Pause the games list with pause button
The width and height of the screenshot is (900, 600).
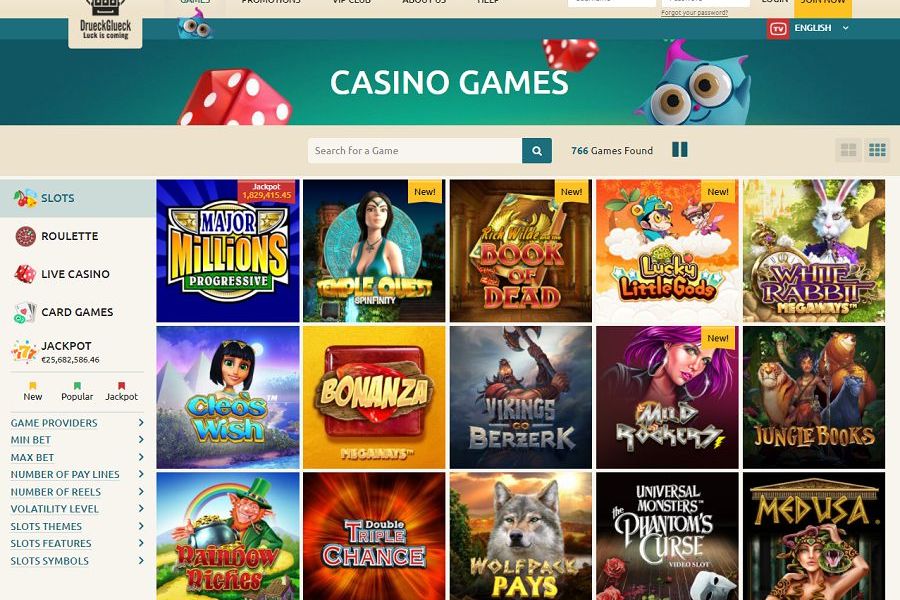click(680, 150)
